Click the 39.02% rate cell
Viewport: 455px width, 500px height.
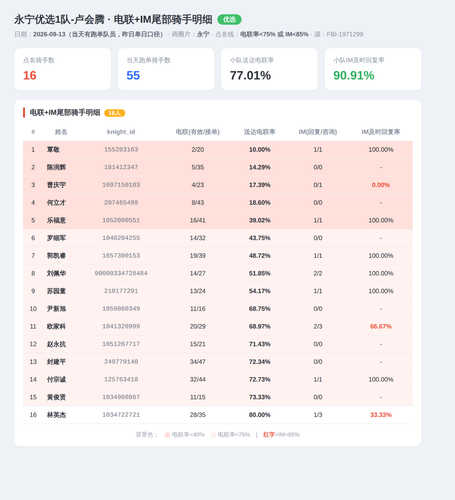[x=260, y=220]
